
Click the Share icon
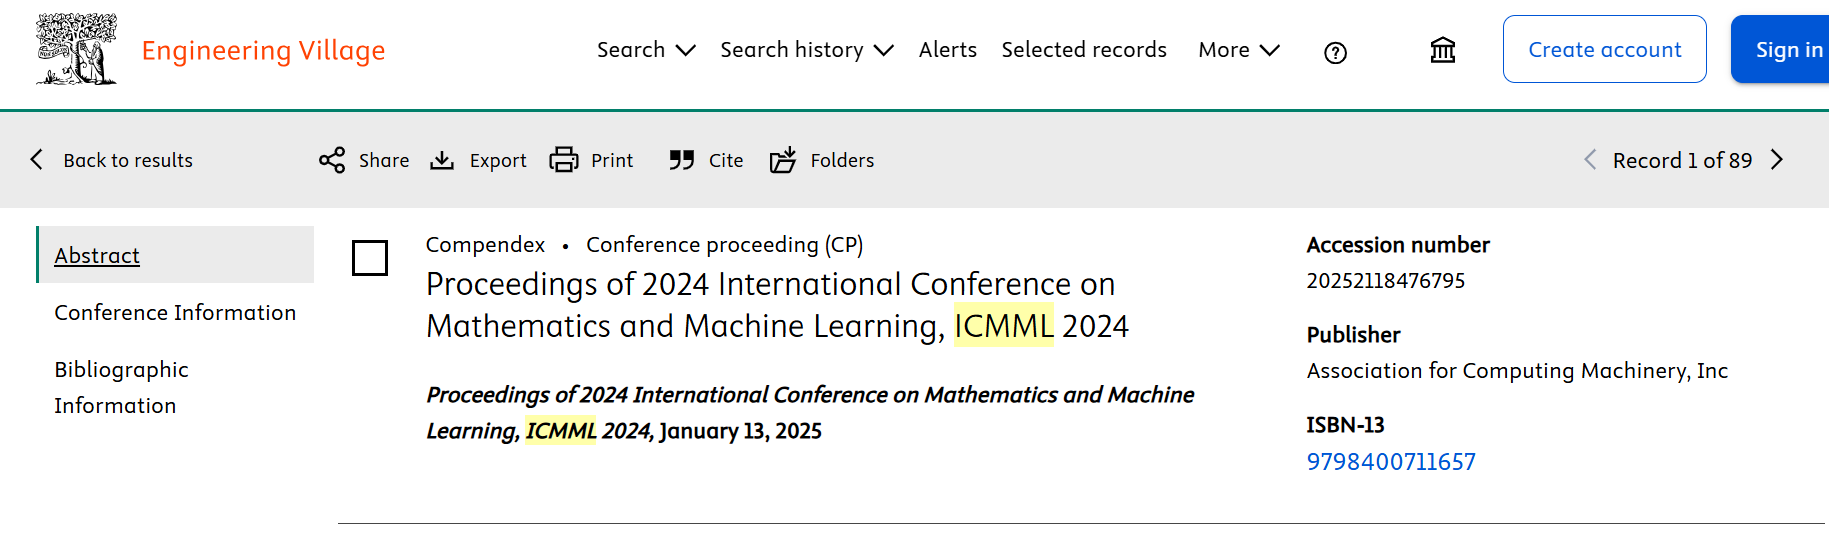[332, 160]
